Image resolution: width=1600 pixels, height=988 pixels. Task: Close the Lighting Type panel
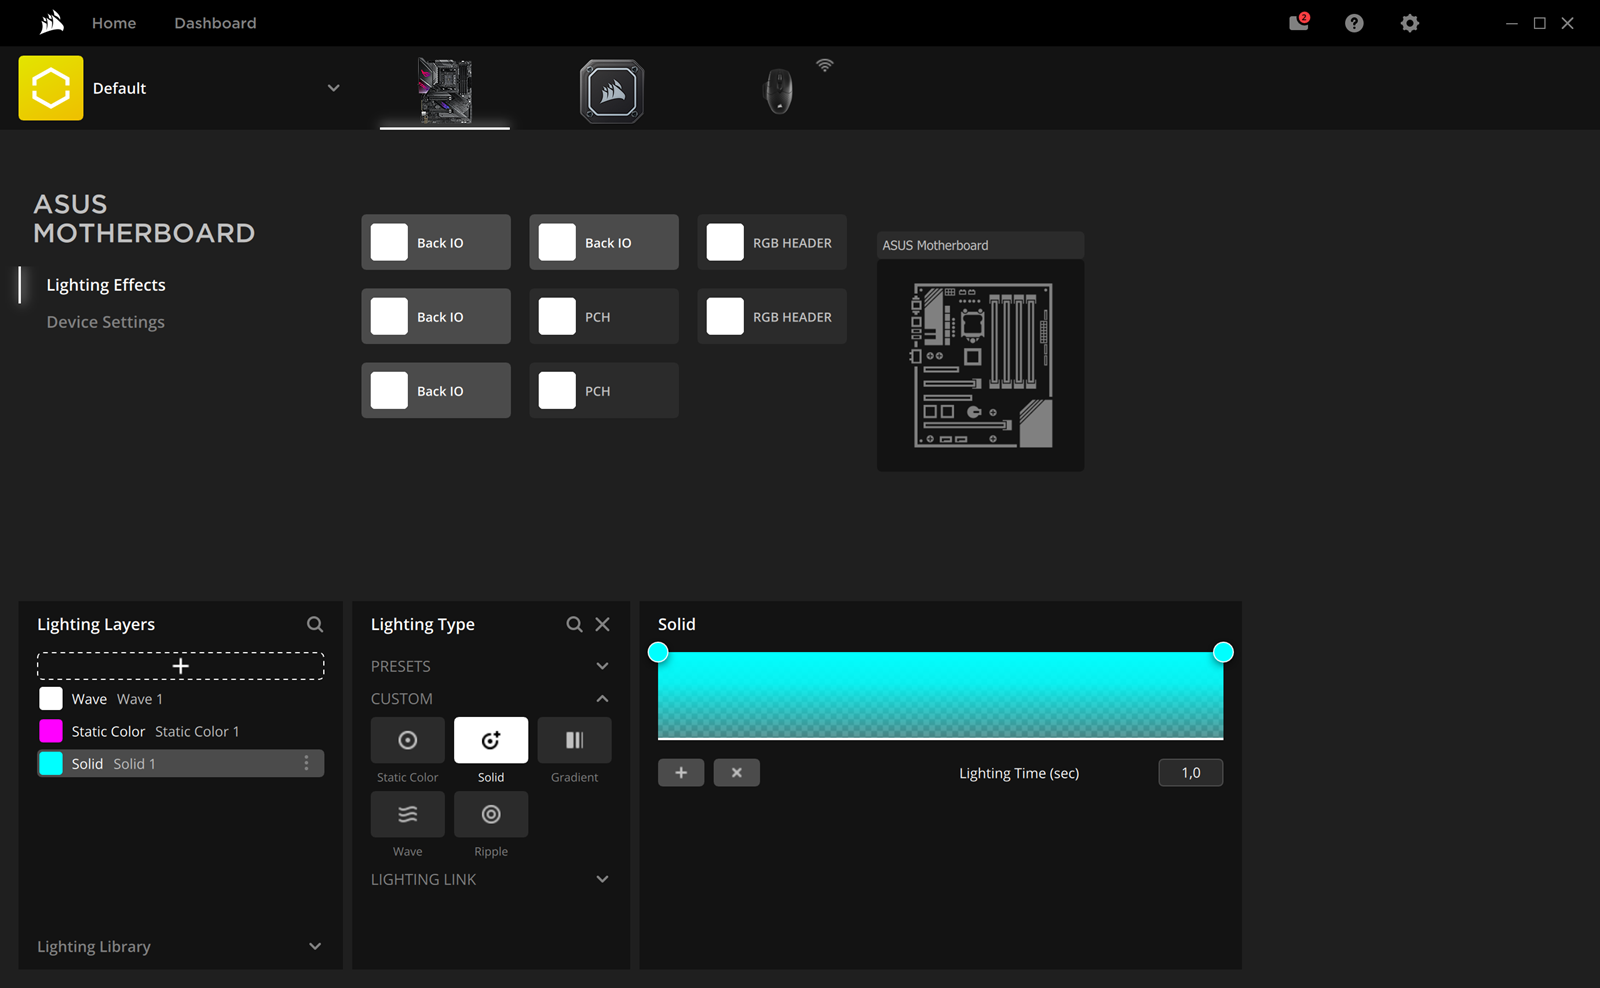pyautogui.click(x=603, y=624)
